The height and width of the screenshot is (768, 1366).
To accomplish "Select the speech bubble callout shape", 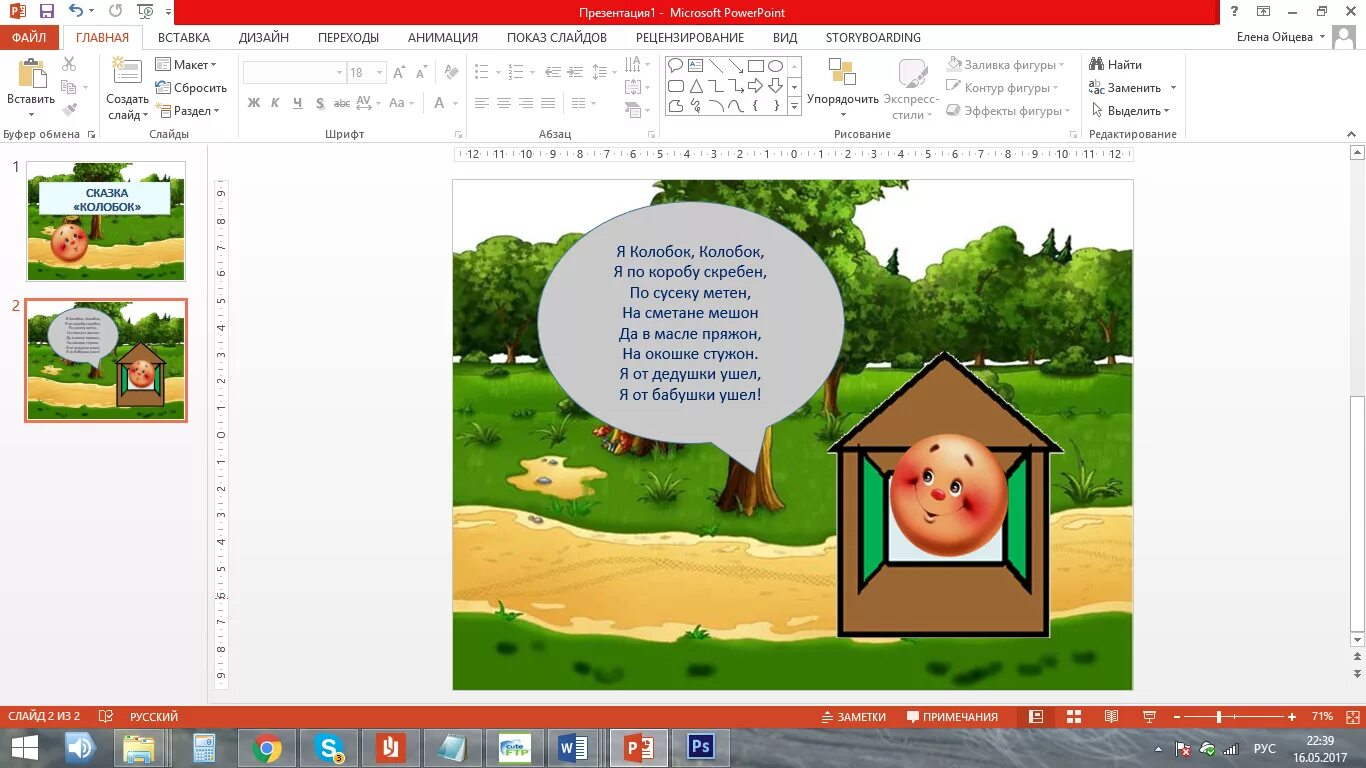I will [x=676, y=66].
